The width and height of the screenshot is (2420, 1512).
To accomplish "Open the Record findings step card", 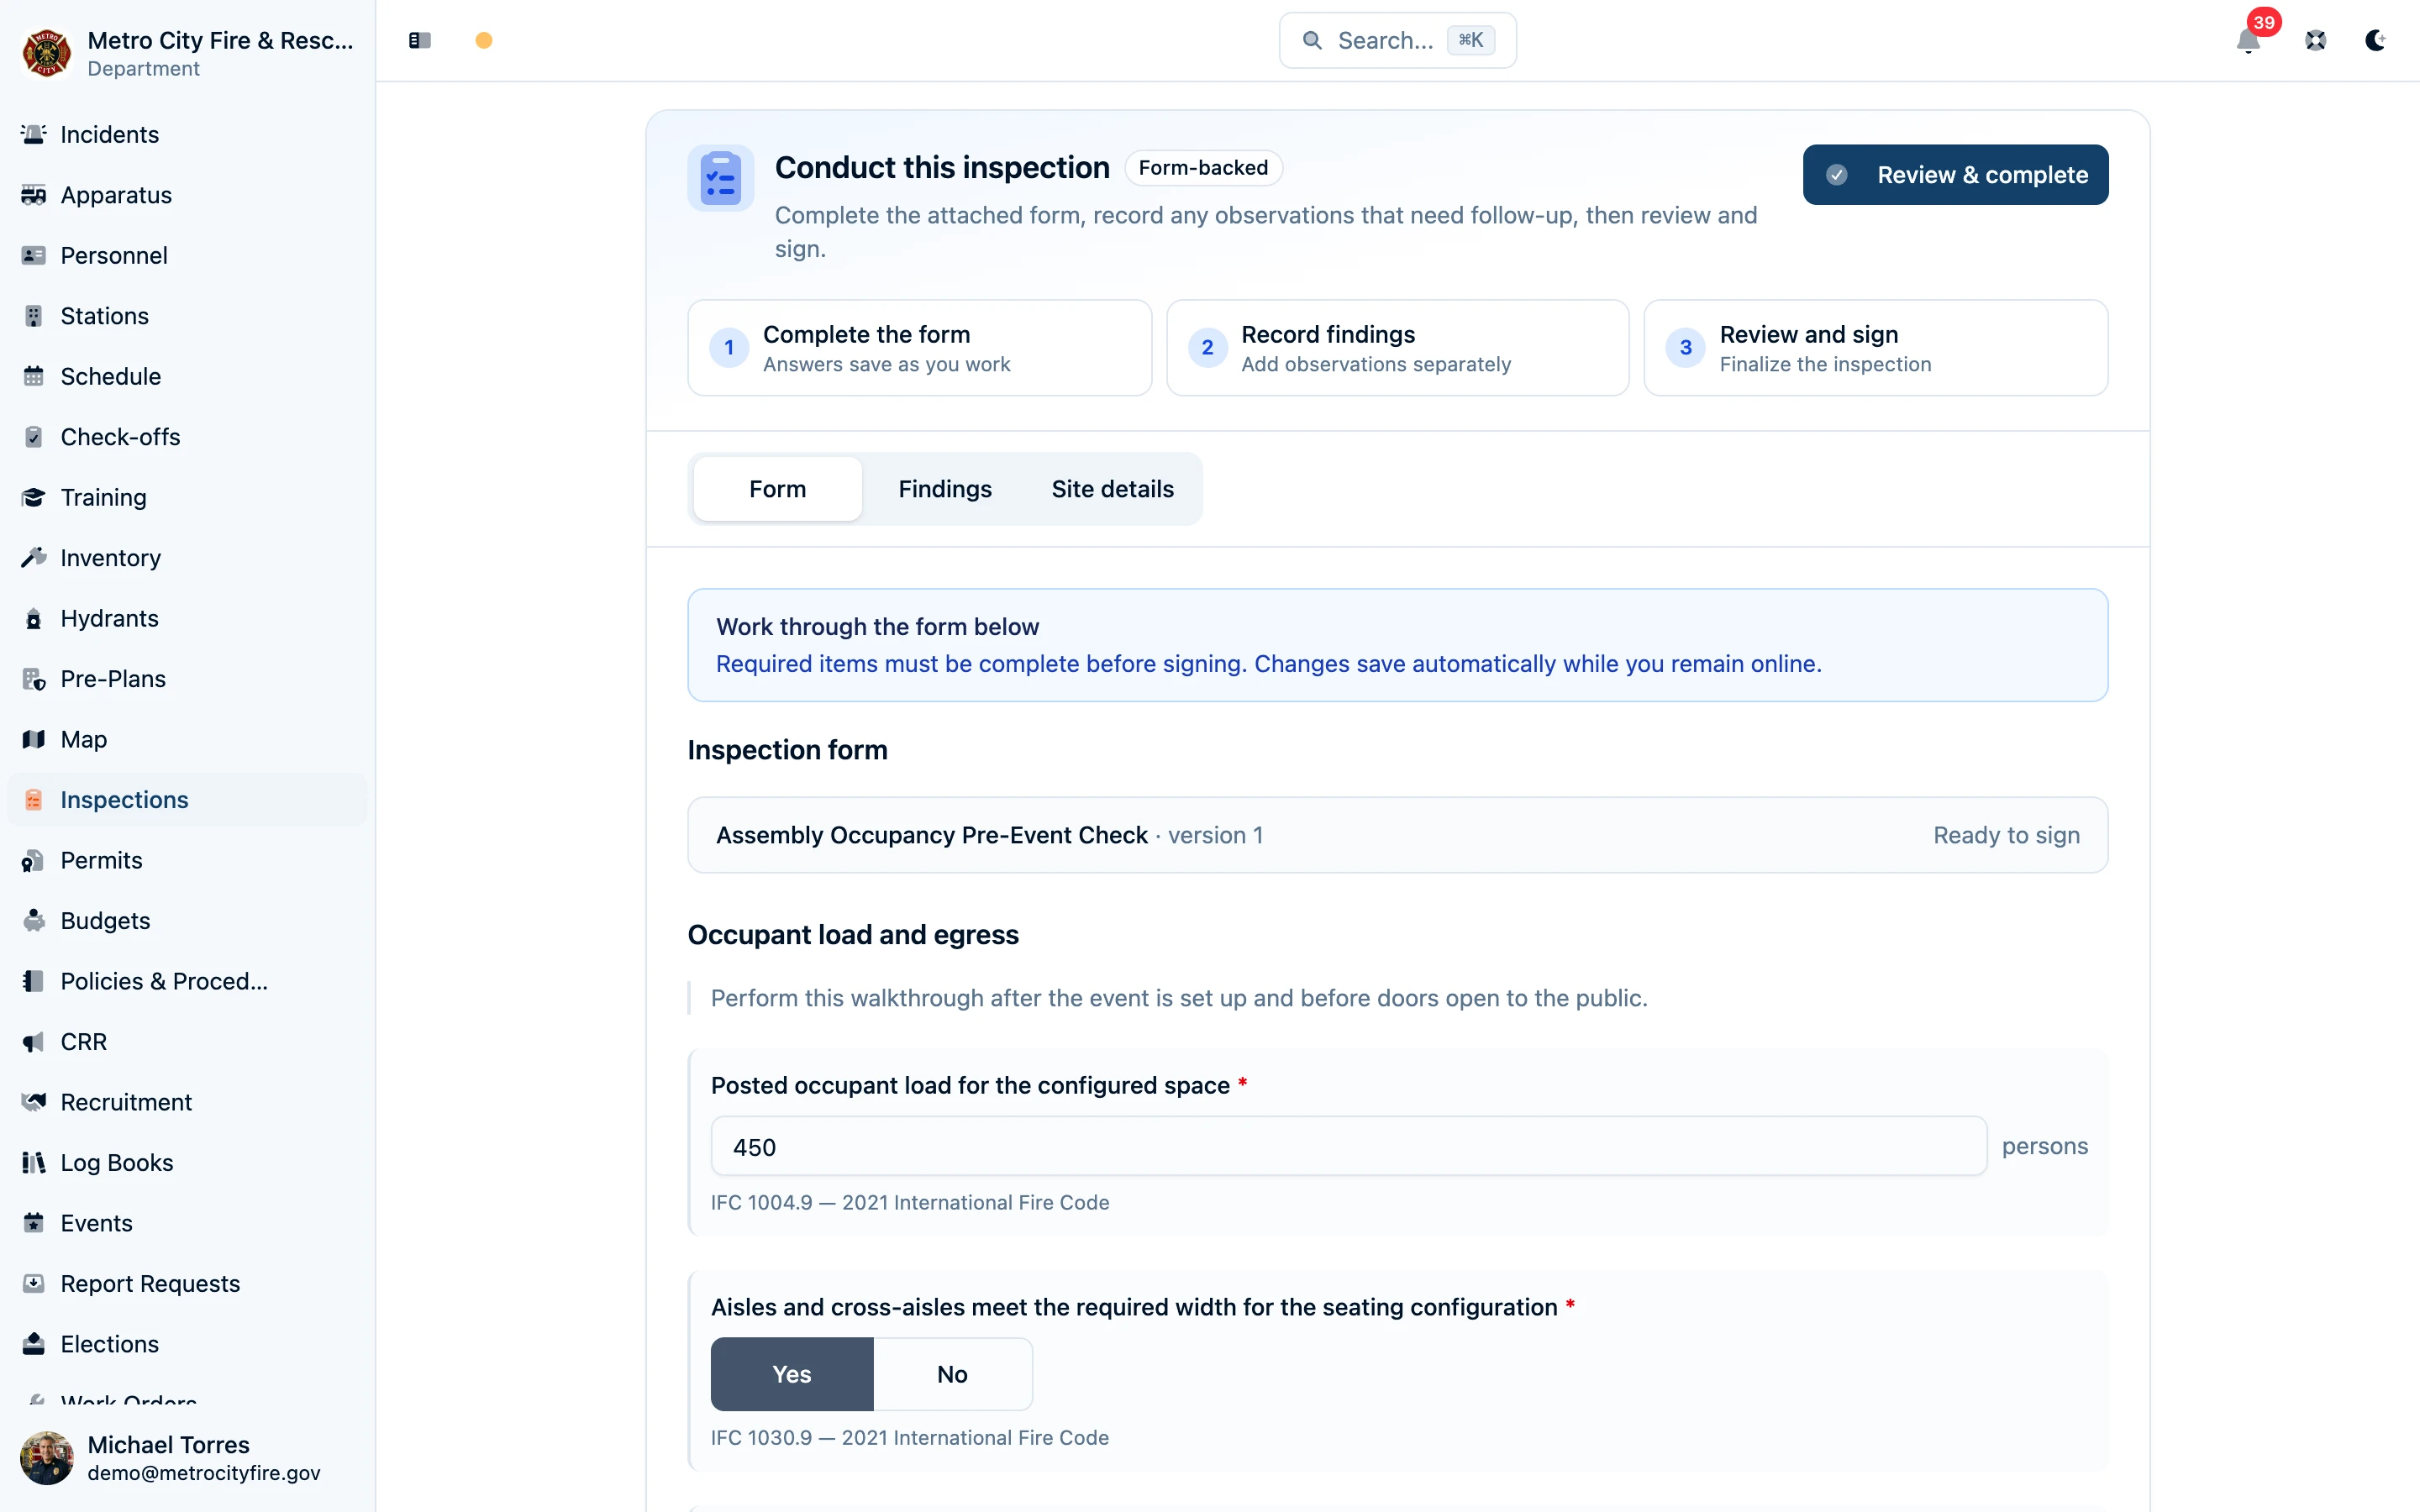I will [1397, 348].
